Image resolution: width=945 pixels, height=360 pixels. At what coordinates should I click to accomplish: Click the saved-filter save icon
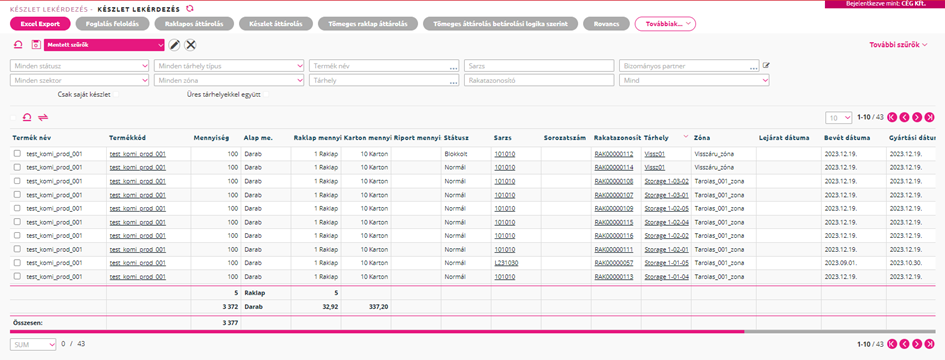[x=36, y=45]
